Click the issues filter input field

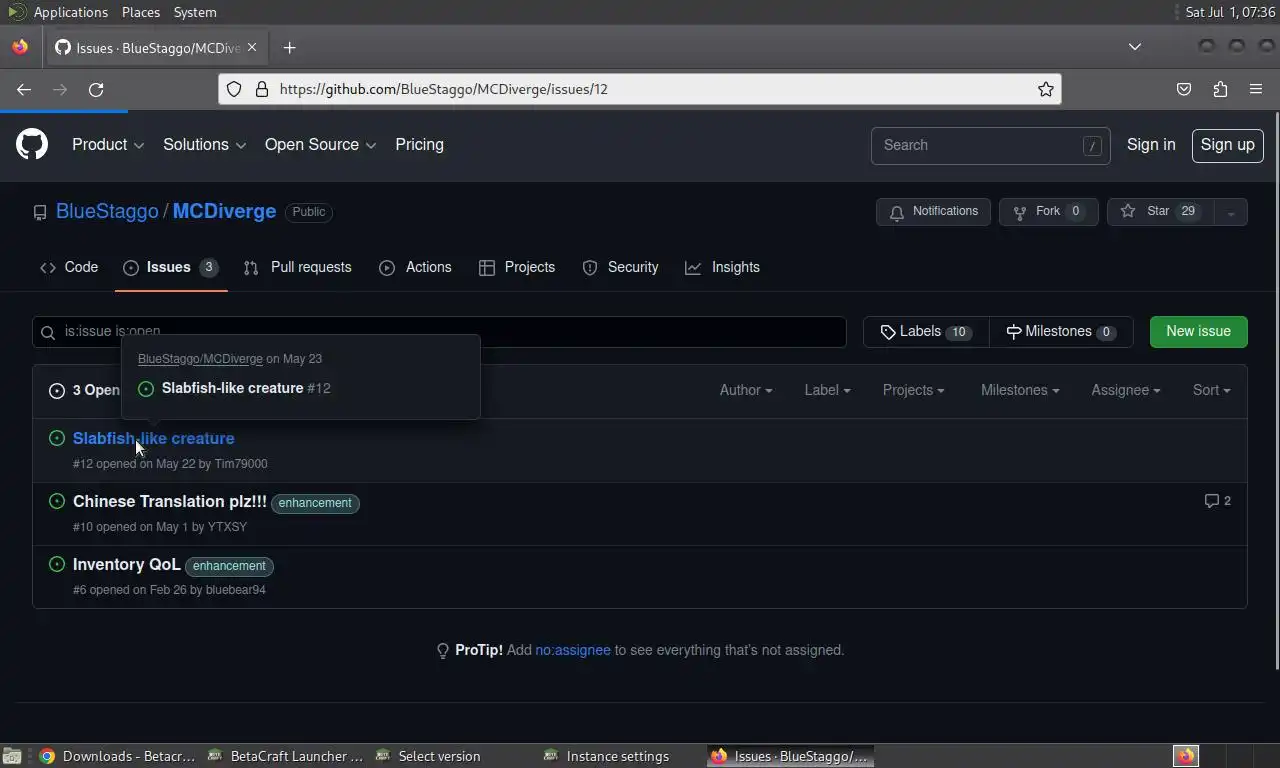point(439,331)
